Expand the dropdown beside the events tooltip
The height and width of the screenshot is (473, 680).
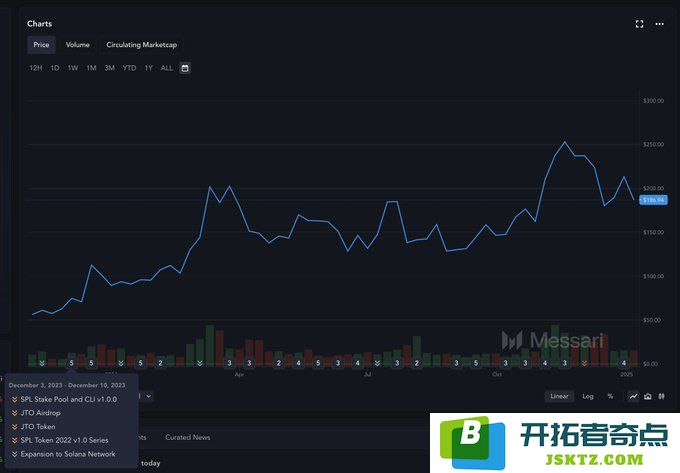tap(146, 396)
